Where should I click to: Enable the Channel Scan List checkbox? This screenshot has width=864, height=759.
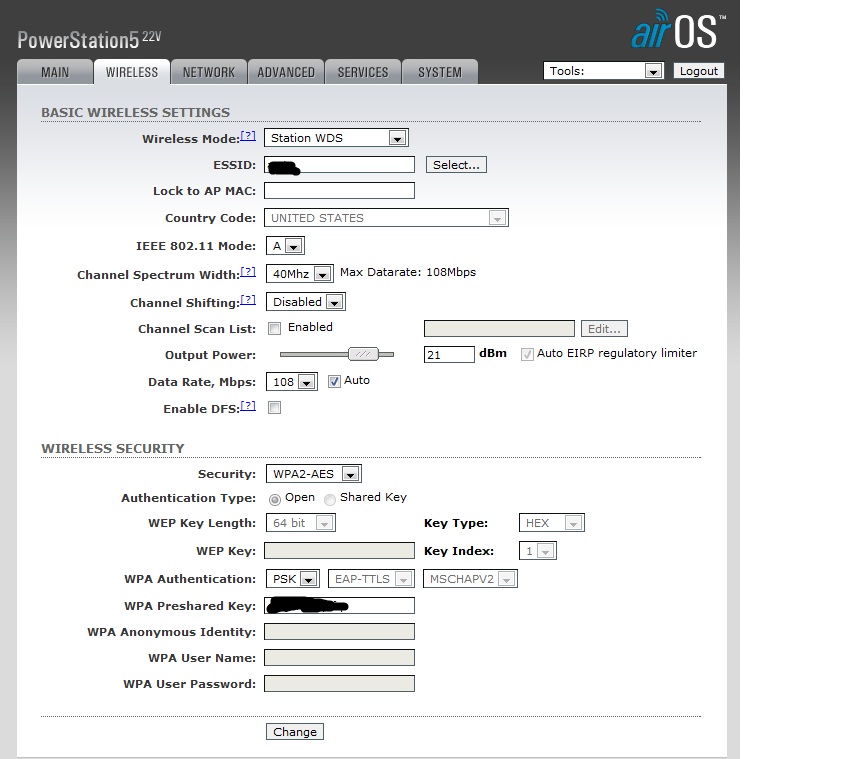point(274,329)
